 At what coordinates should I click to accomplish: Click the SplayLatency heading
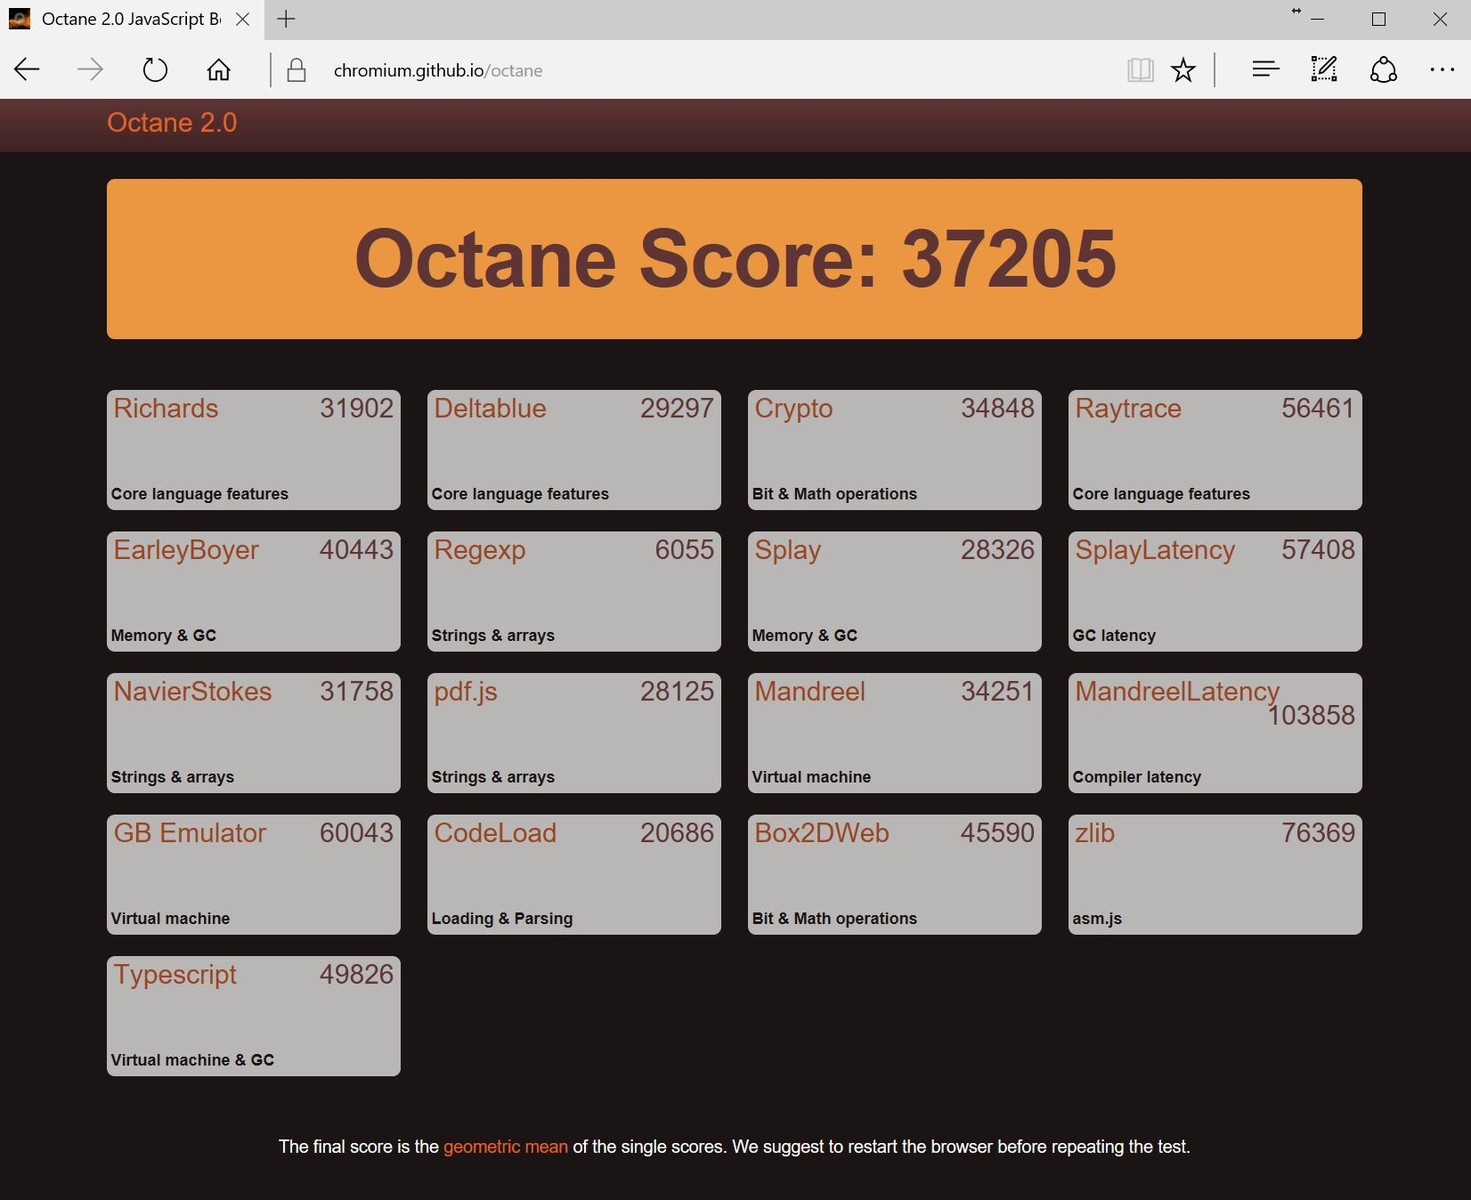(x=1155, y=550)
